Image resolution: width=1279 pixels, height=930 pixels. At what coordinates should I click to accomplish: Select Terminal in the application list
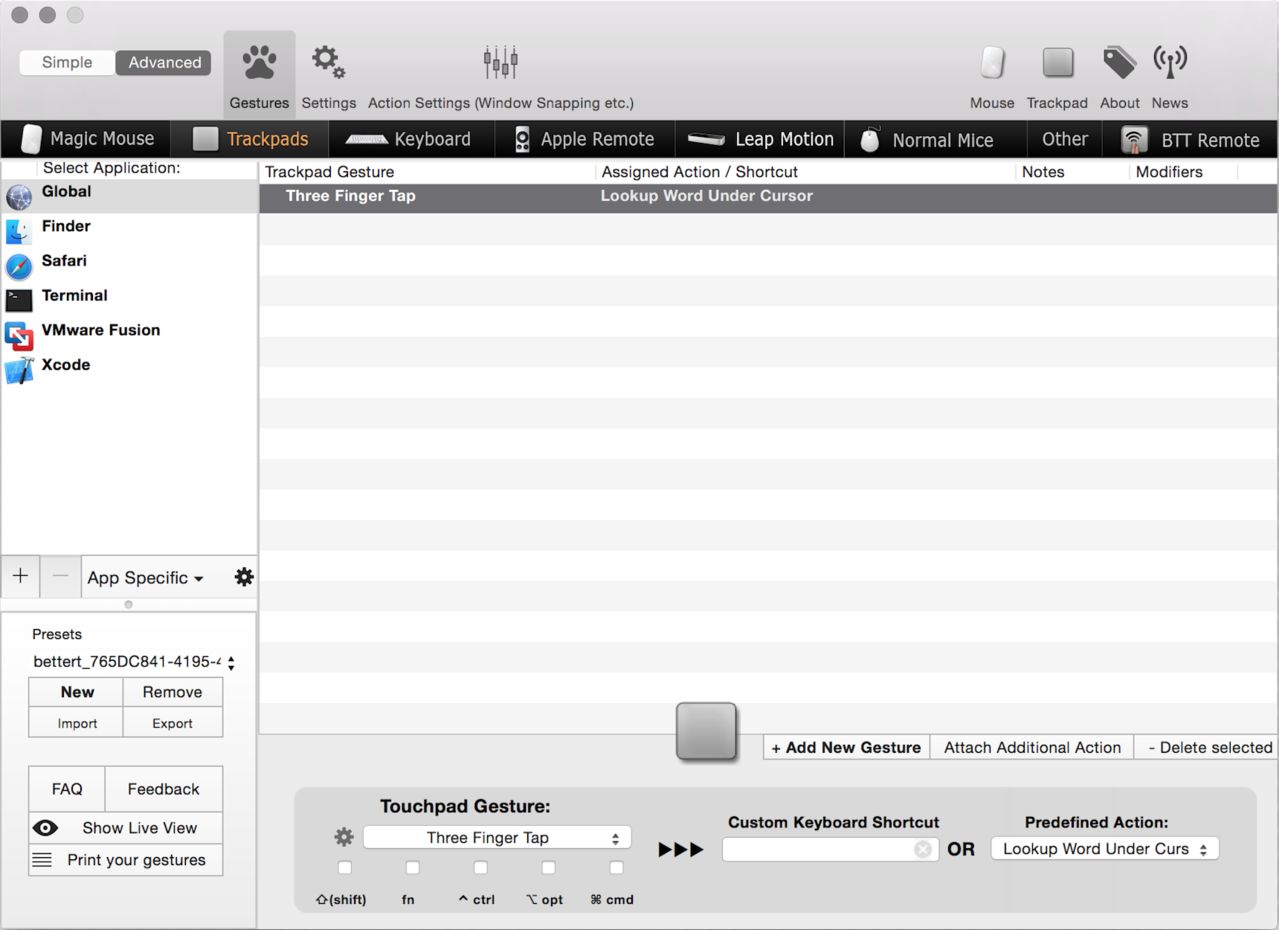(129, 299)
